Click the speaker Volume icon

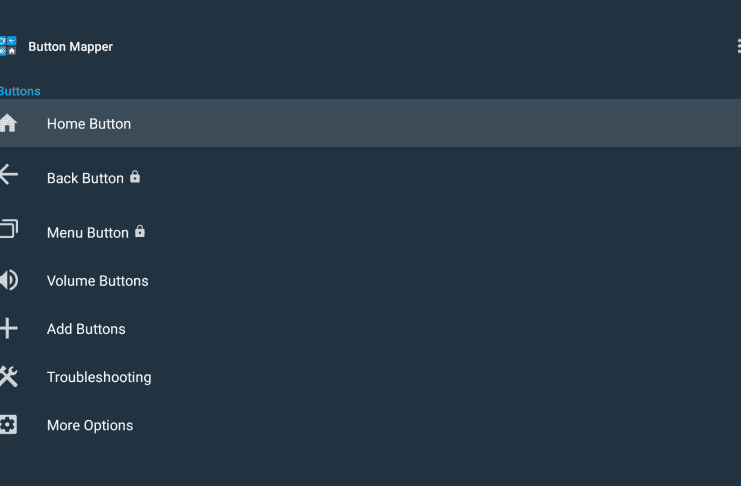[x=9, y=280]
